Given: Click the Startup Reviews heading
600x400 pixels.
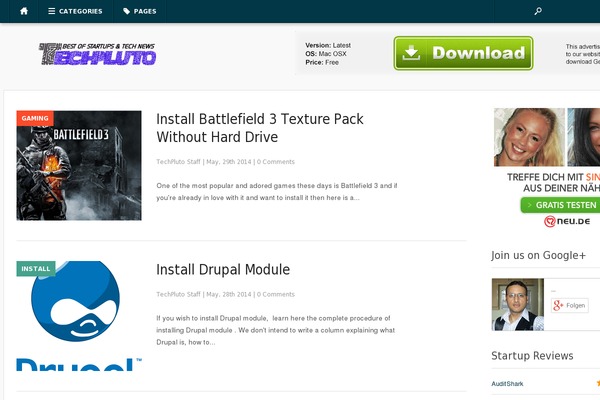Looking at the screenshot, I should tap(532, 356).
